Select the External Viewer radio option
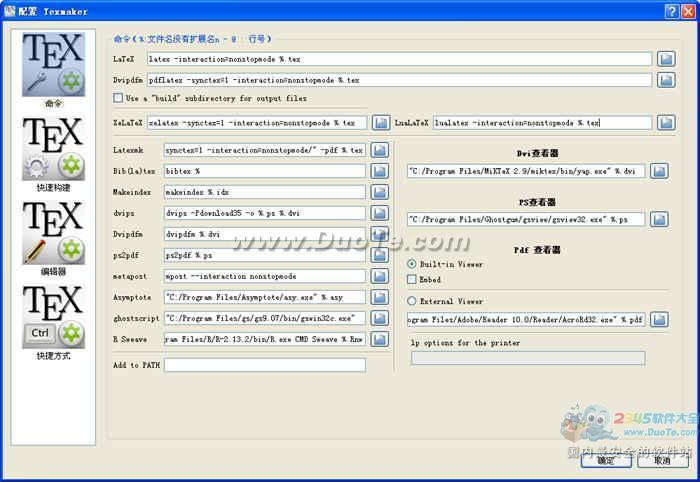 (x=412, y=301)
